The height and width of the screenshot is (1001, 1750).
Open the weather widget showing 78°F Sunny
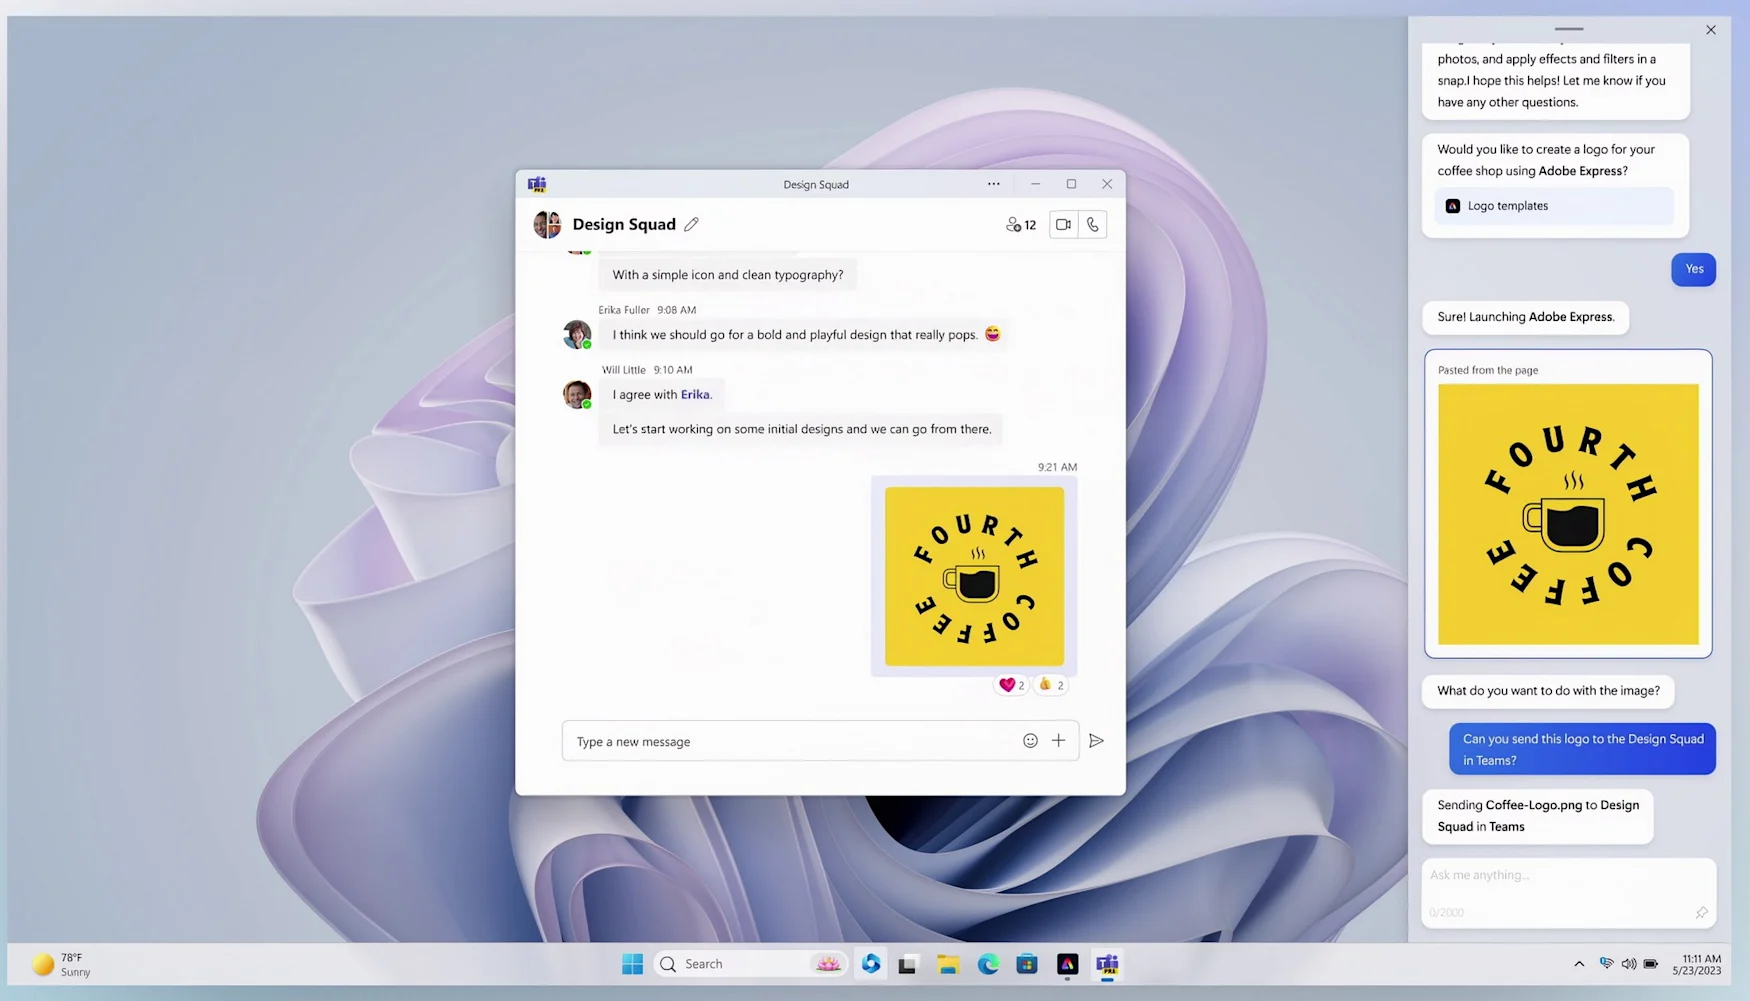pyautogui.click(x=62, y=964)
